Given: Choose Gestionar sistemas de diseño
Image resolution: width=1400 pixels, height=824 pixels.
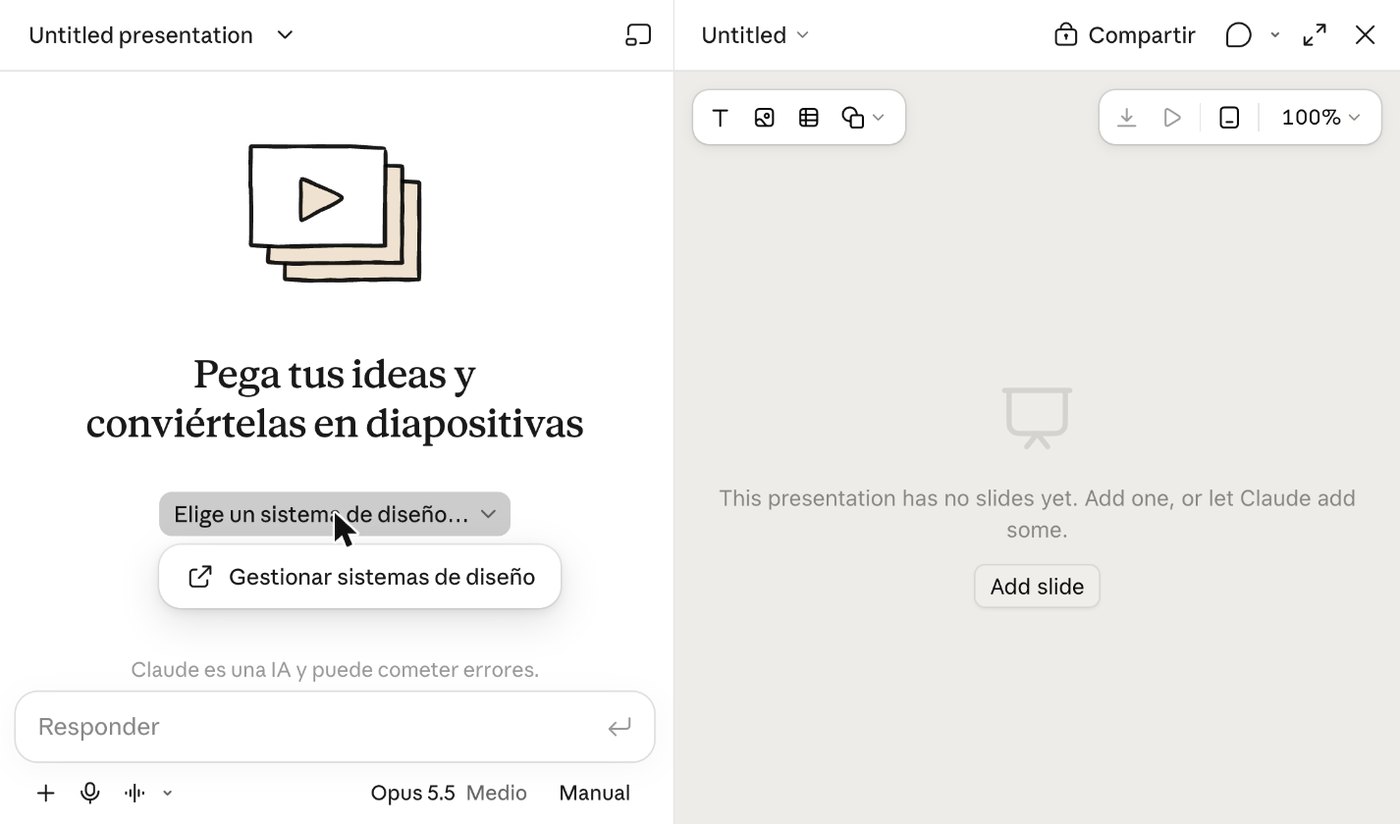Looking at the screenshot, I should pyautogui.click(x=360, y=577).
